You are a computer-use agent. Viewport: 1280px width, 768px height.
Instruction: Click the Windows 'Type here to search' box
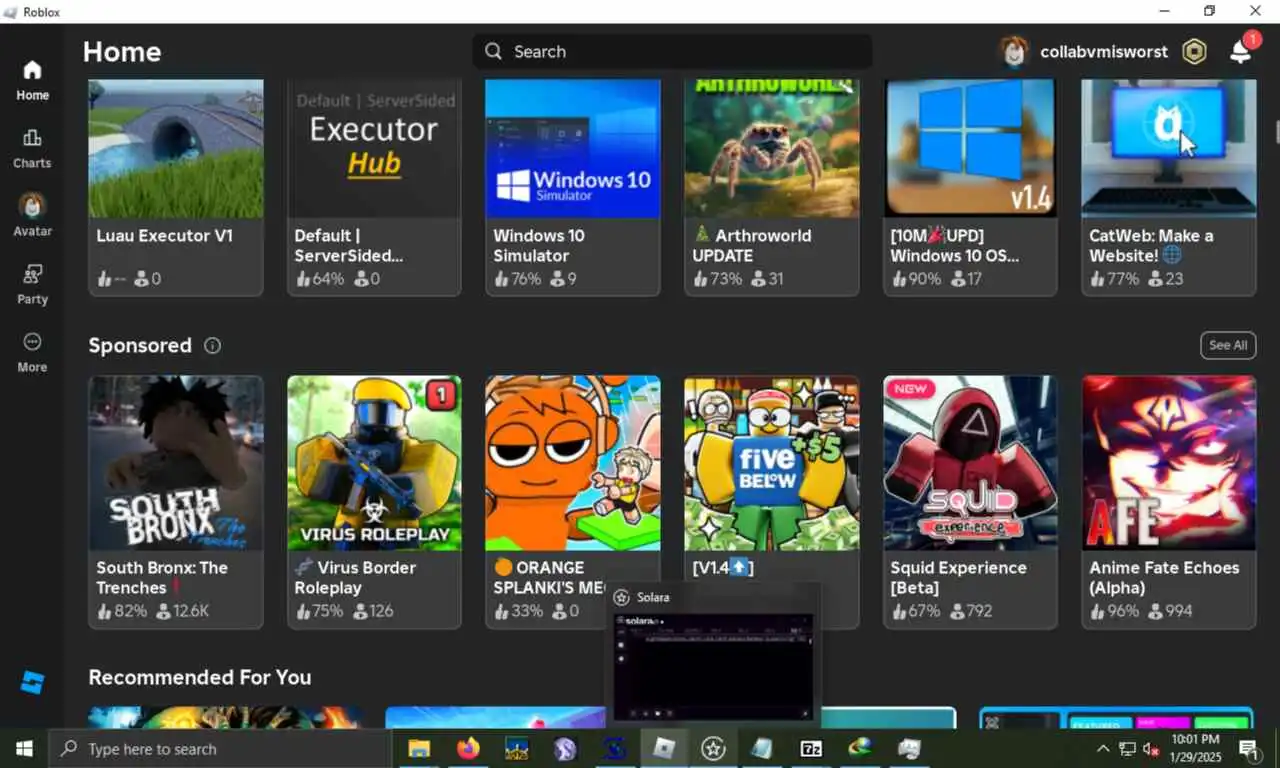(220, 748)
